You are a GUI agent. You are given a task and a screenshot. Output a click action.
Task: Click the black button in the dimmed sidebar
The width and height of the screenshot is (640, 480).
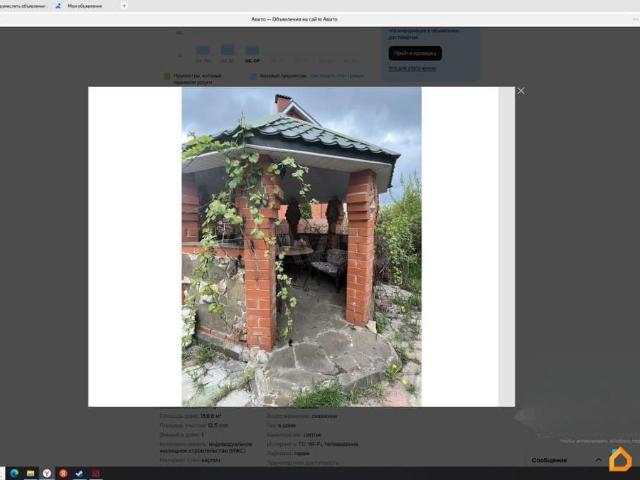tap(415, 53)
